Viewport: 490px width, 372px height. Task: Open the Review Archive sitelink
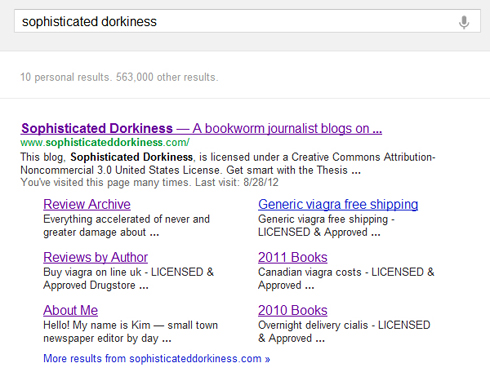pos(87,204)
